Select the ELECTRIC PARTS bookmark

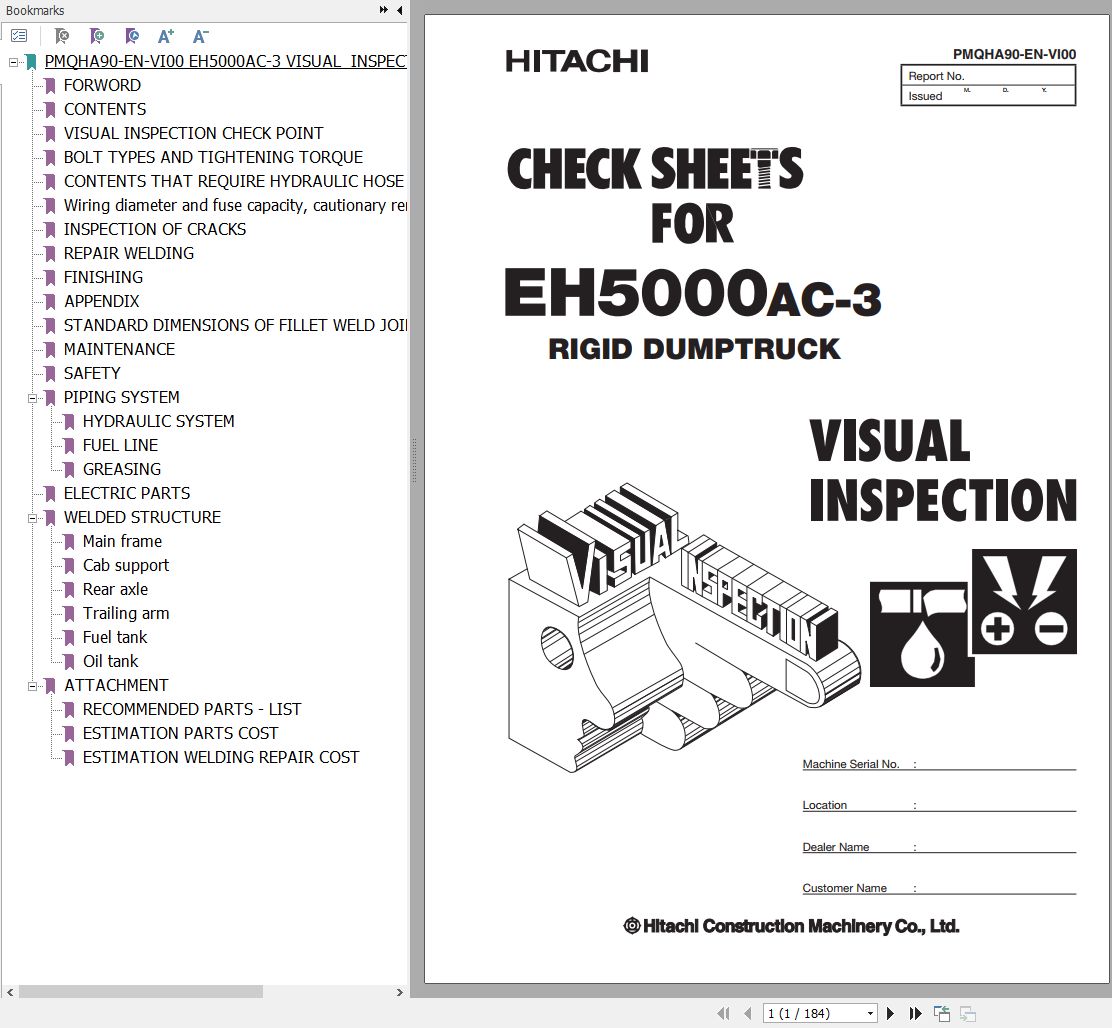[127, 493]
